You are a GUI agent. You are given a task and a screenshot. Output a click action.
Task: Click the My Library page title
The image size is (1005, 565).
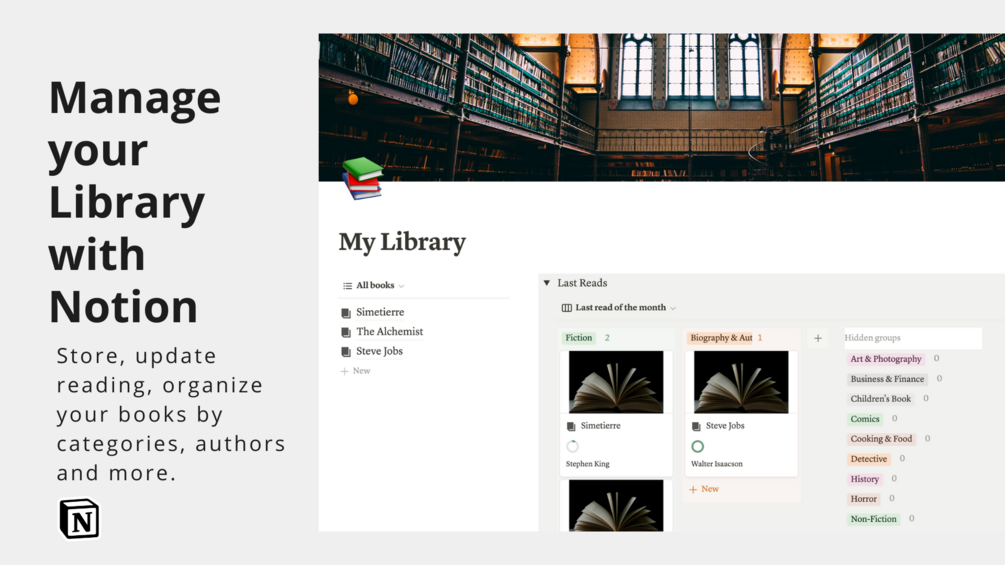click(402, 242)
